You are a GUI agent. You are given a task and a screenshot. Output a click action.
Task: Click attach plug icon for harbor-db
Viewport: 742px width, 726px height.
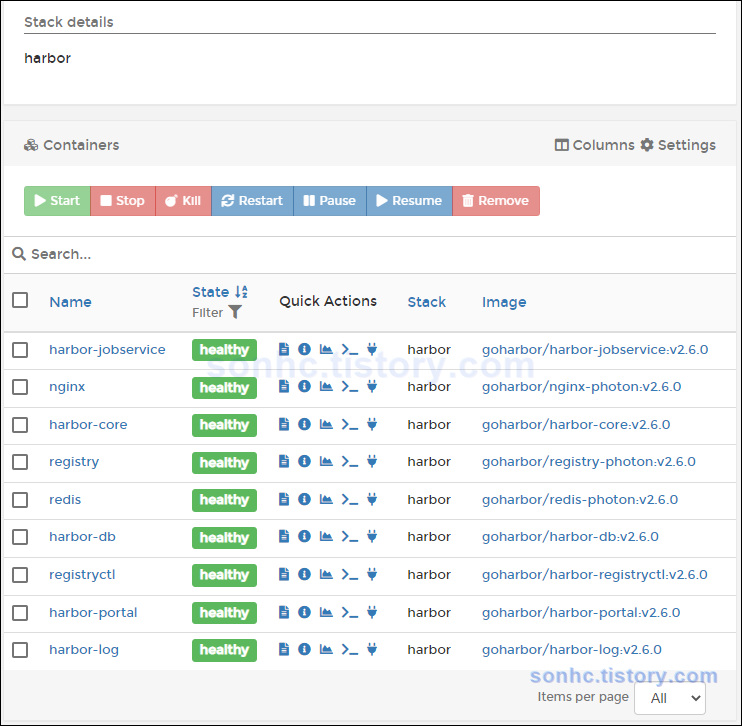(372, 536)
